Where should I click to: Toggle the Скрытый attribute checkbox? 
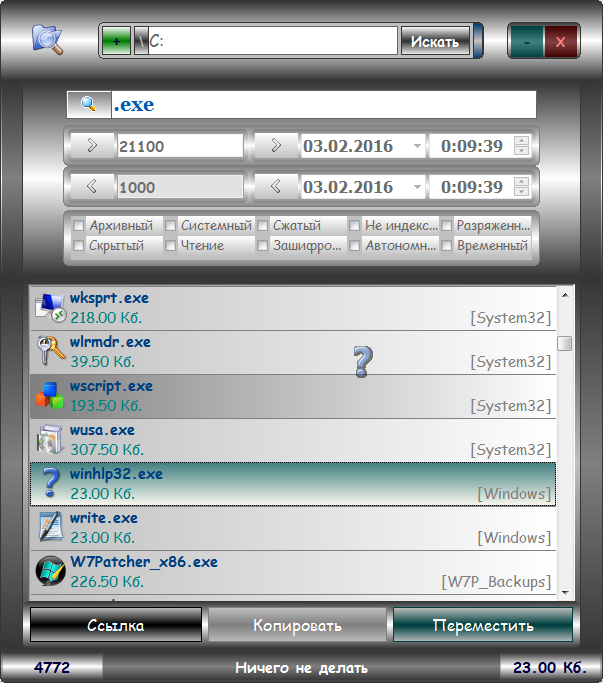click(x=79, y=246)
